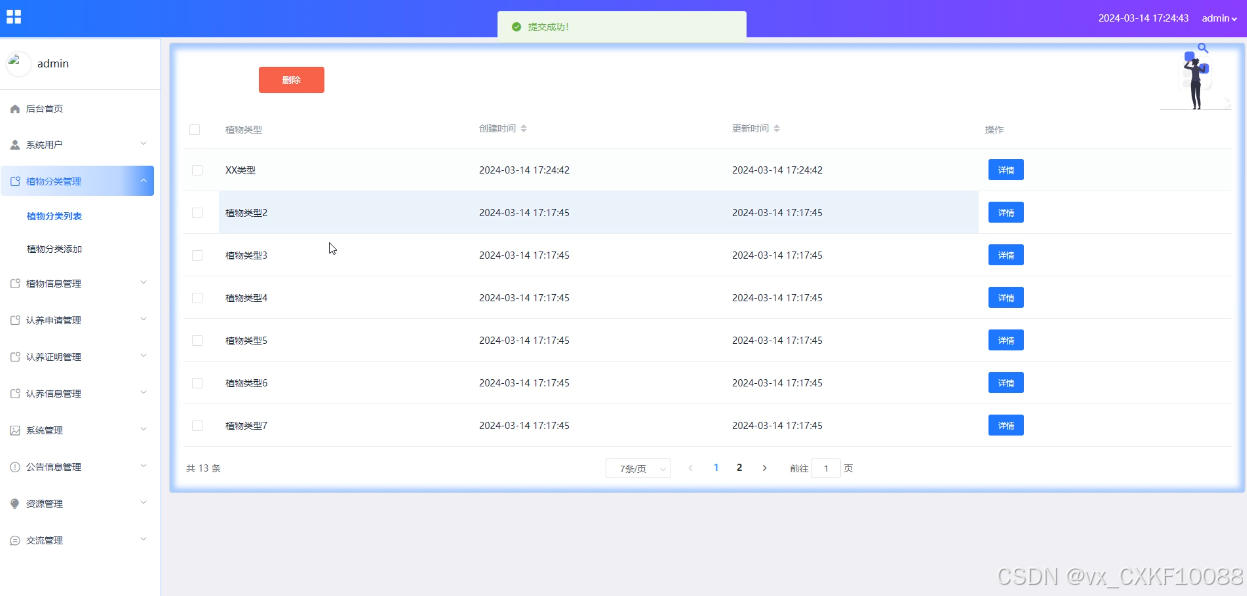The image size is (1247, 596).
Task: Click the icon beside 认养证明管理
Action: tap(15, 357)
